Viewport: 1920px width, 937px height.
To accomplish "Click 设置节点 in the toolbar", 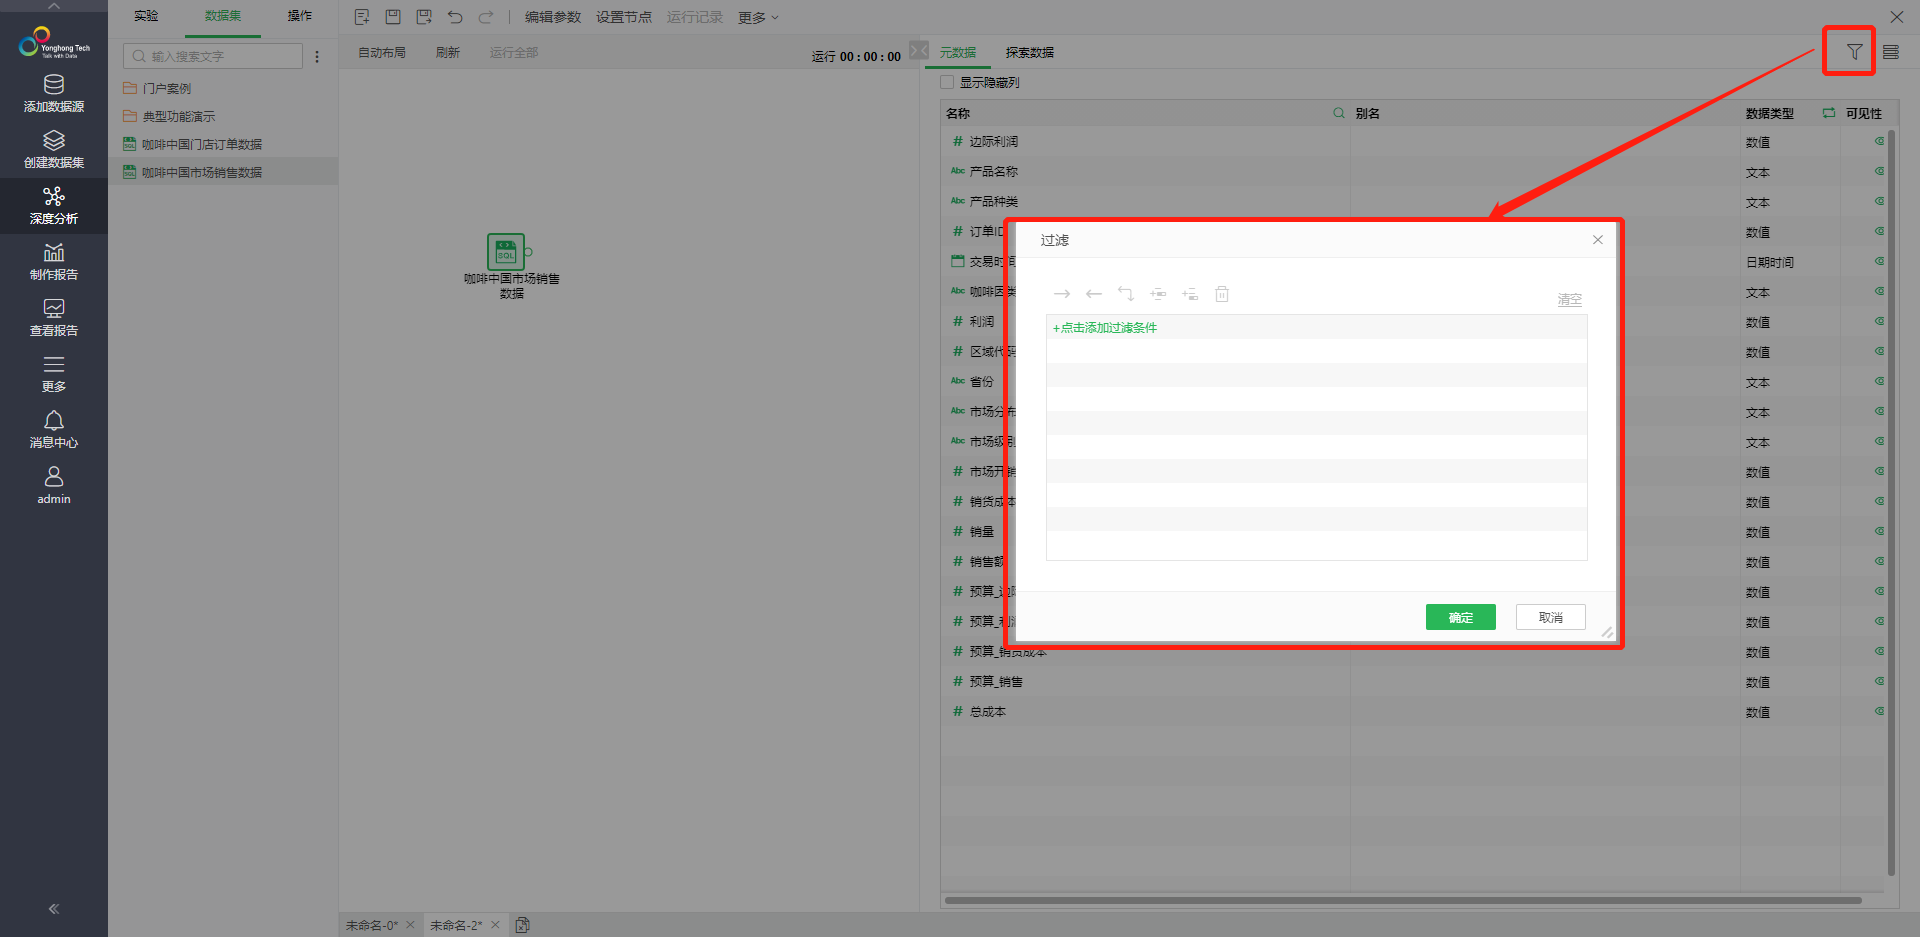I will [624, 17].
